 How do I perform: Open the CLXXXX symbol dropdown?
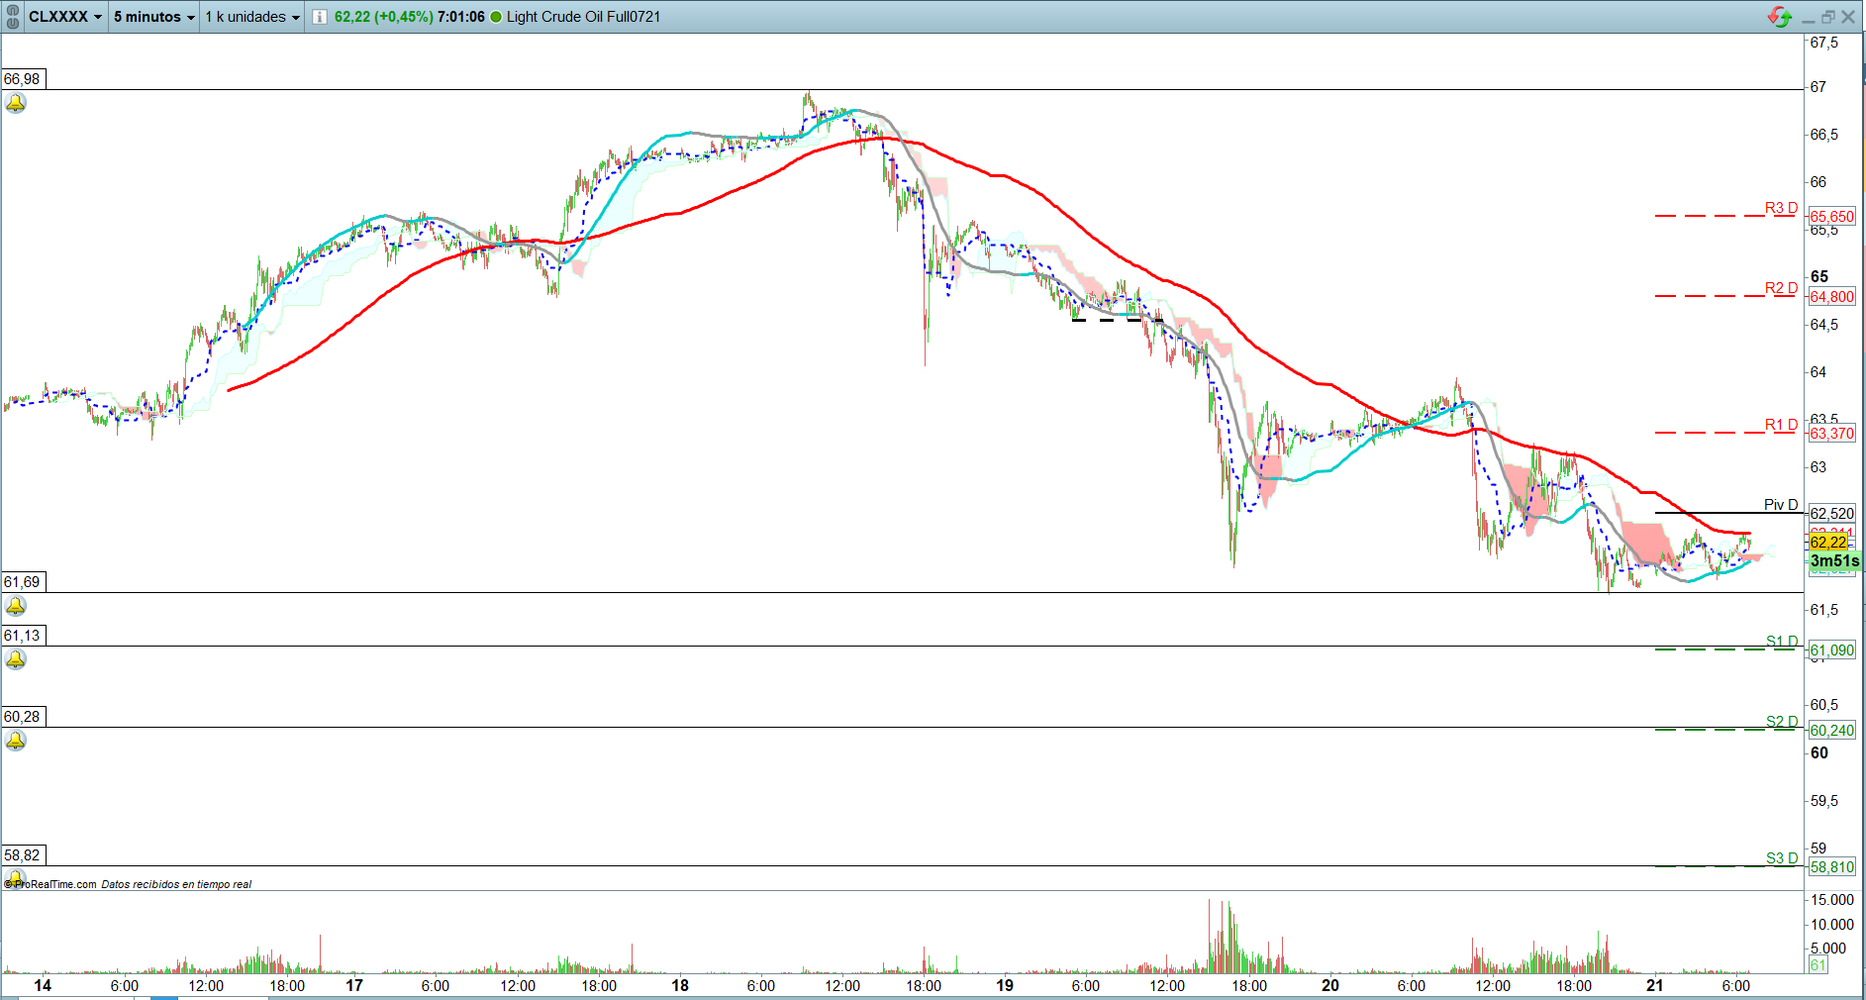click(65, 17)
